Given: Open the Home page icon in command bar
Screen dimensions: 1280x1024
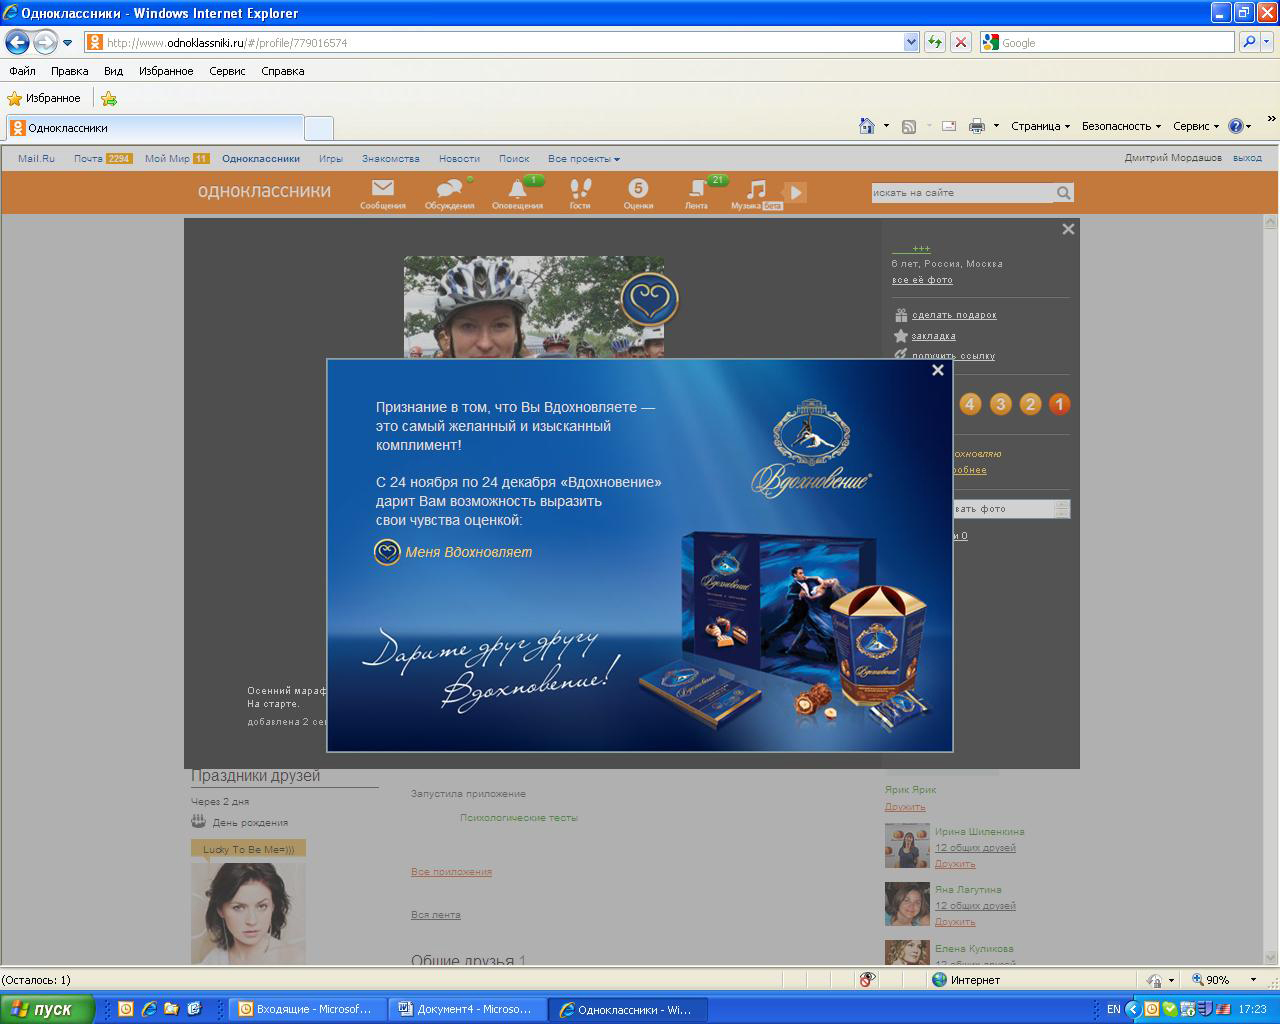Looking at the screenshot, I should pyautogui.click(x=867, y=126).
